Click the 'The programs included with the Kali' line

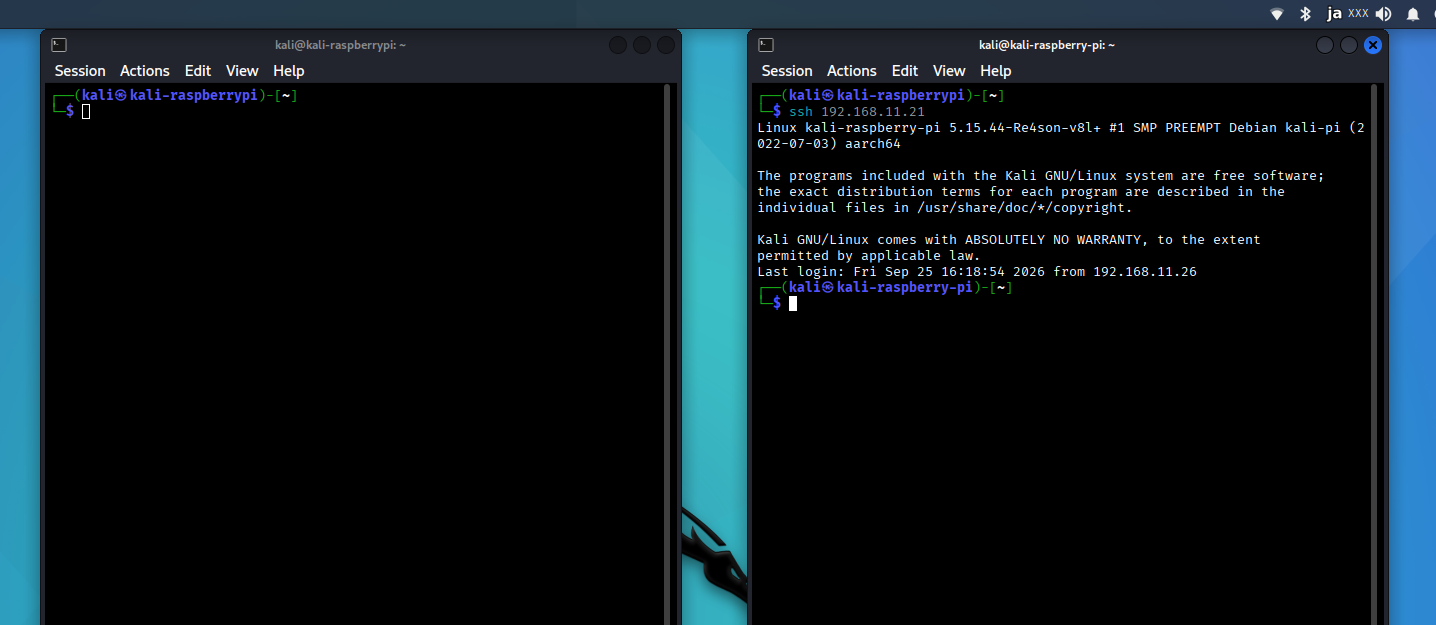pos(1041,175)
